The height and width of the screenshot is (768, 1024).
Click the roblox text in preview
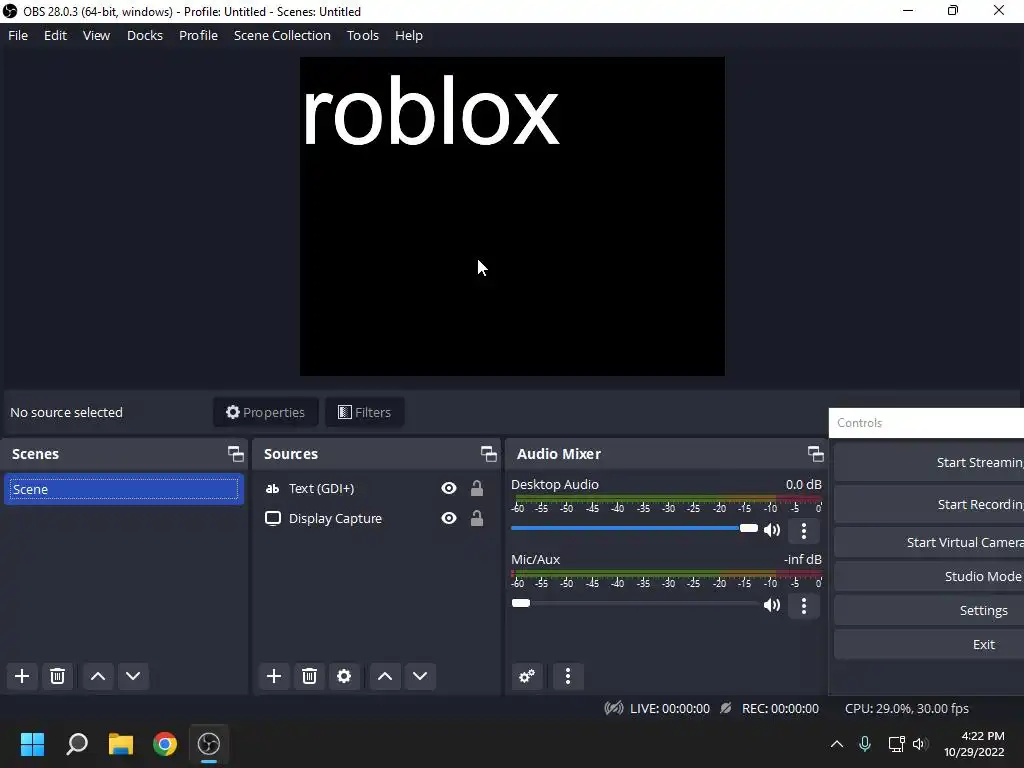[430, 111]
